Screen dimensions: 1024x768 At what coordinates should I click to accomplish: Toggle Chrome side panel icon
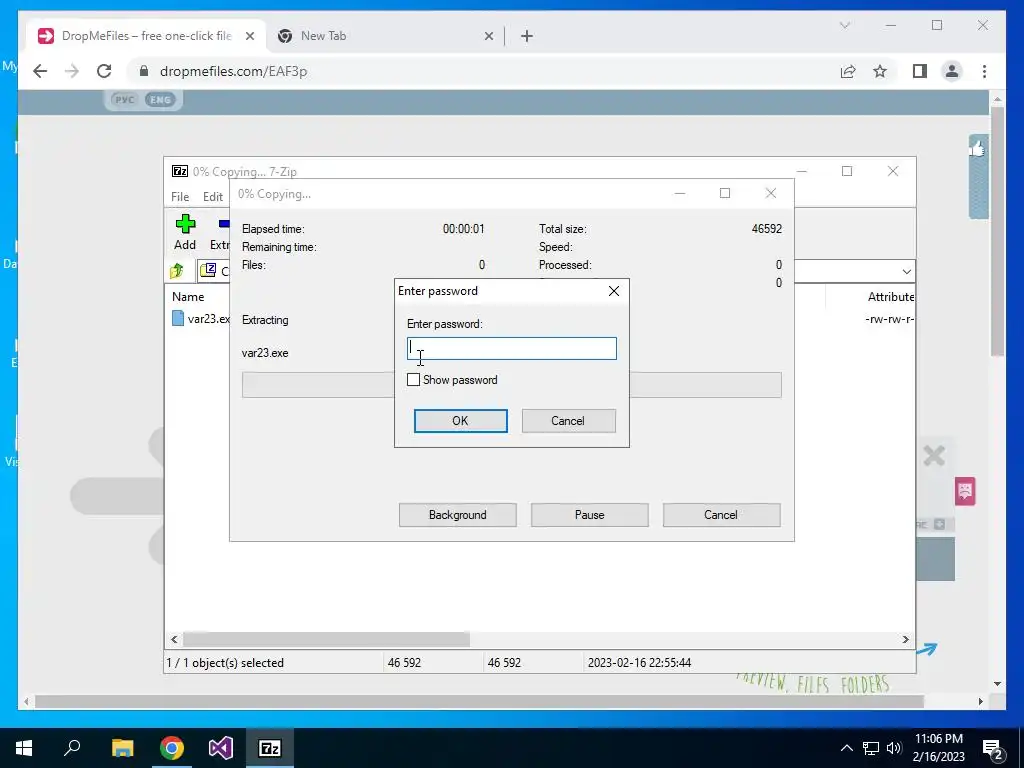[x=920, y=71]
